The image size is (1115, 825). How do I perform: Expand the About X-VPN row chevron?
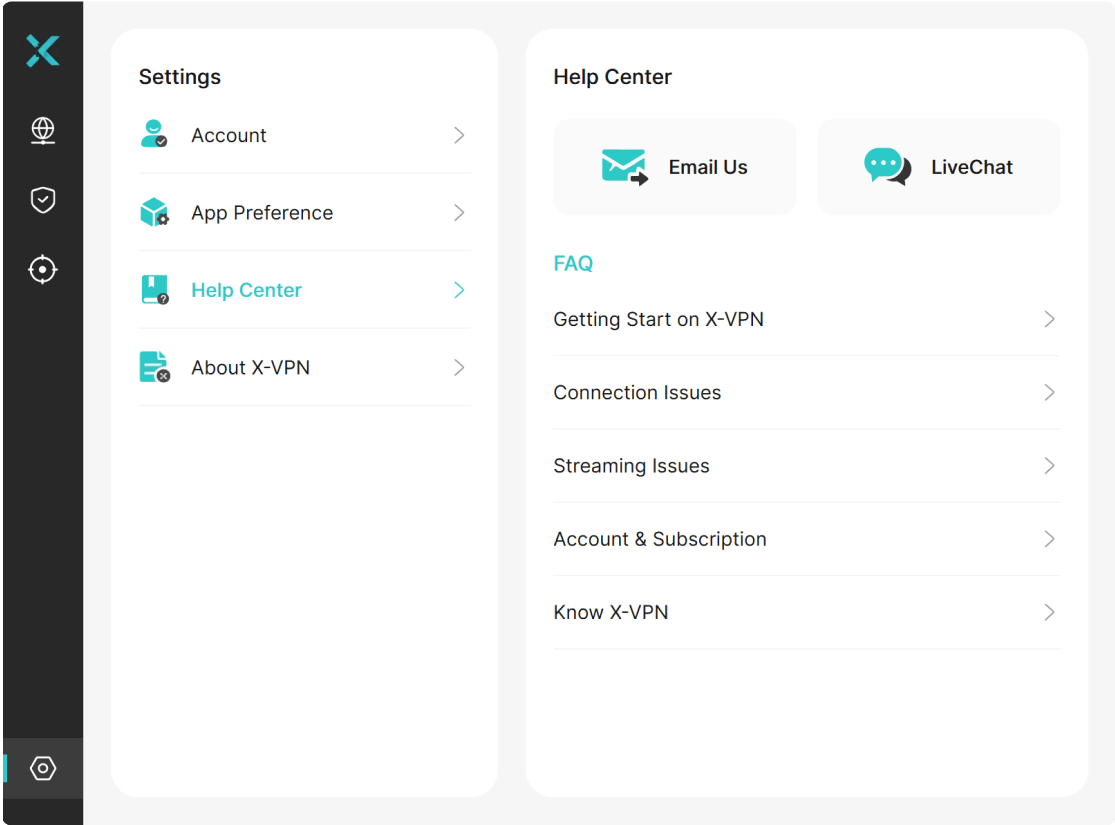459,368
